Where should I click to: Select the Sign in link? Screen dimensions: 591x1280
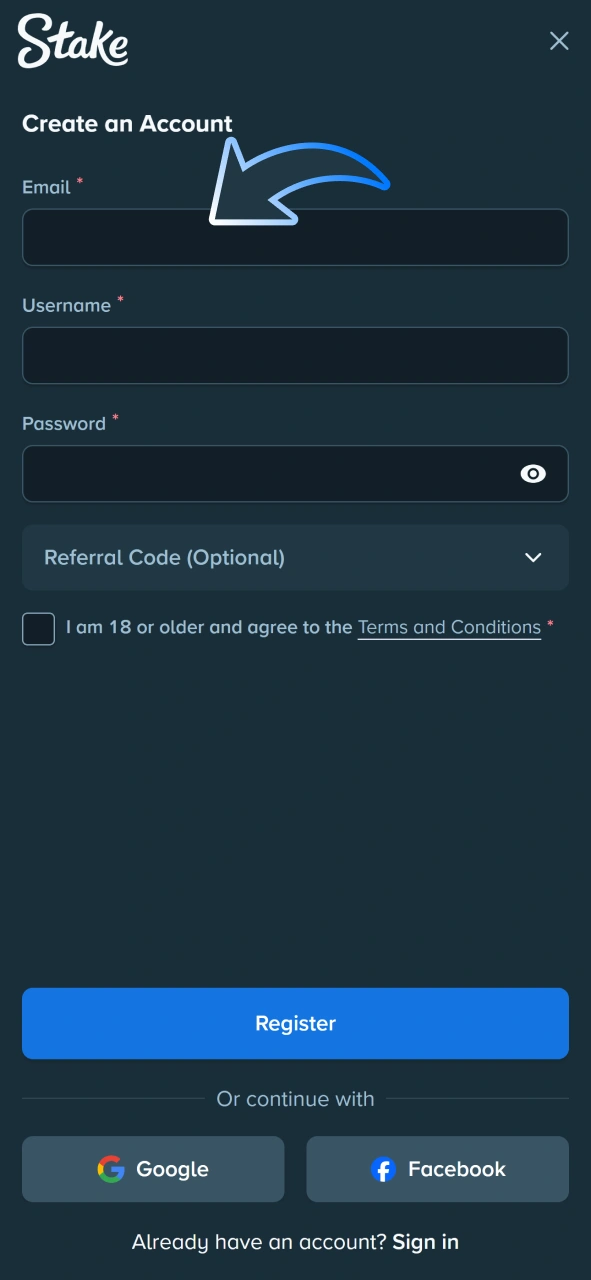pos(425,1242)
